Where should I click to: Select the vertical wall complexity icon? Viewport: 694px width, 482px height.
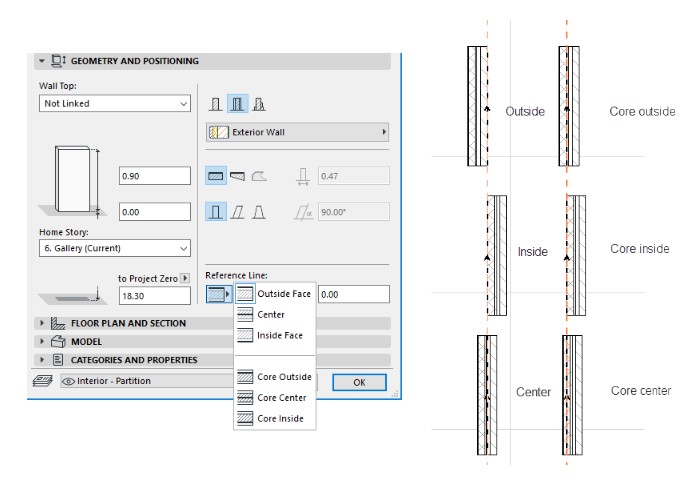215,211
